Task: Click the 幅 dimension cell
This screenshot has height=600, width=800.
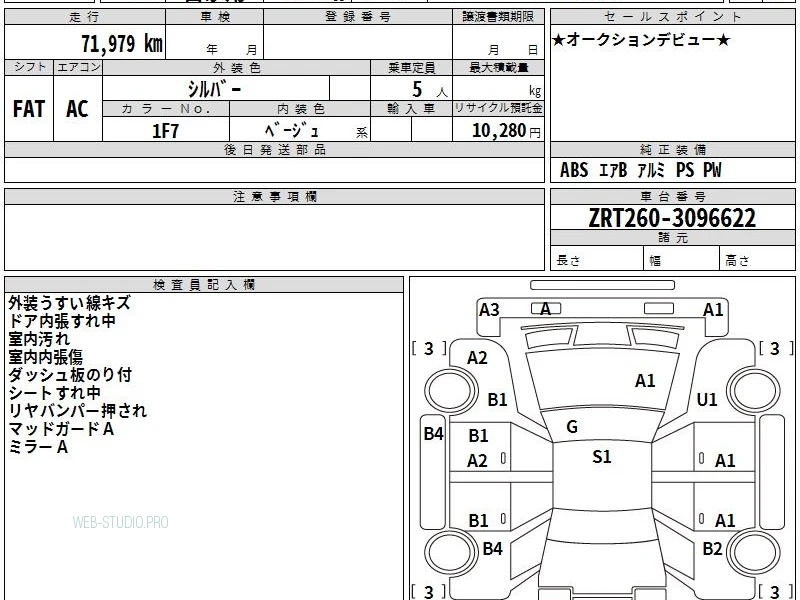Action: (x=682, y=259)
